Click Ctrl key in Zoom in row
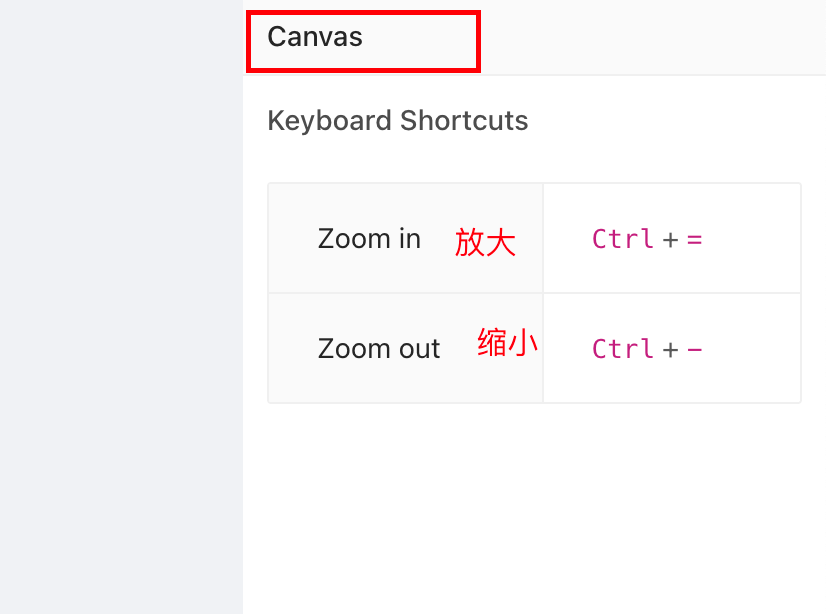The image size is (826, 614). point(623,239)
